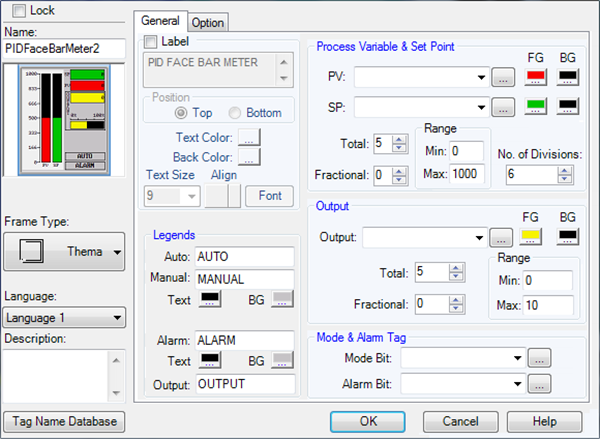Open the Frame Type Thema dropdown
600x439 pixels.
click(64, 252)
